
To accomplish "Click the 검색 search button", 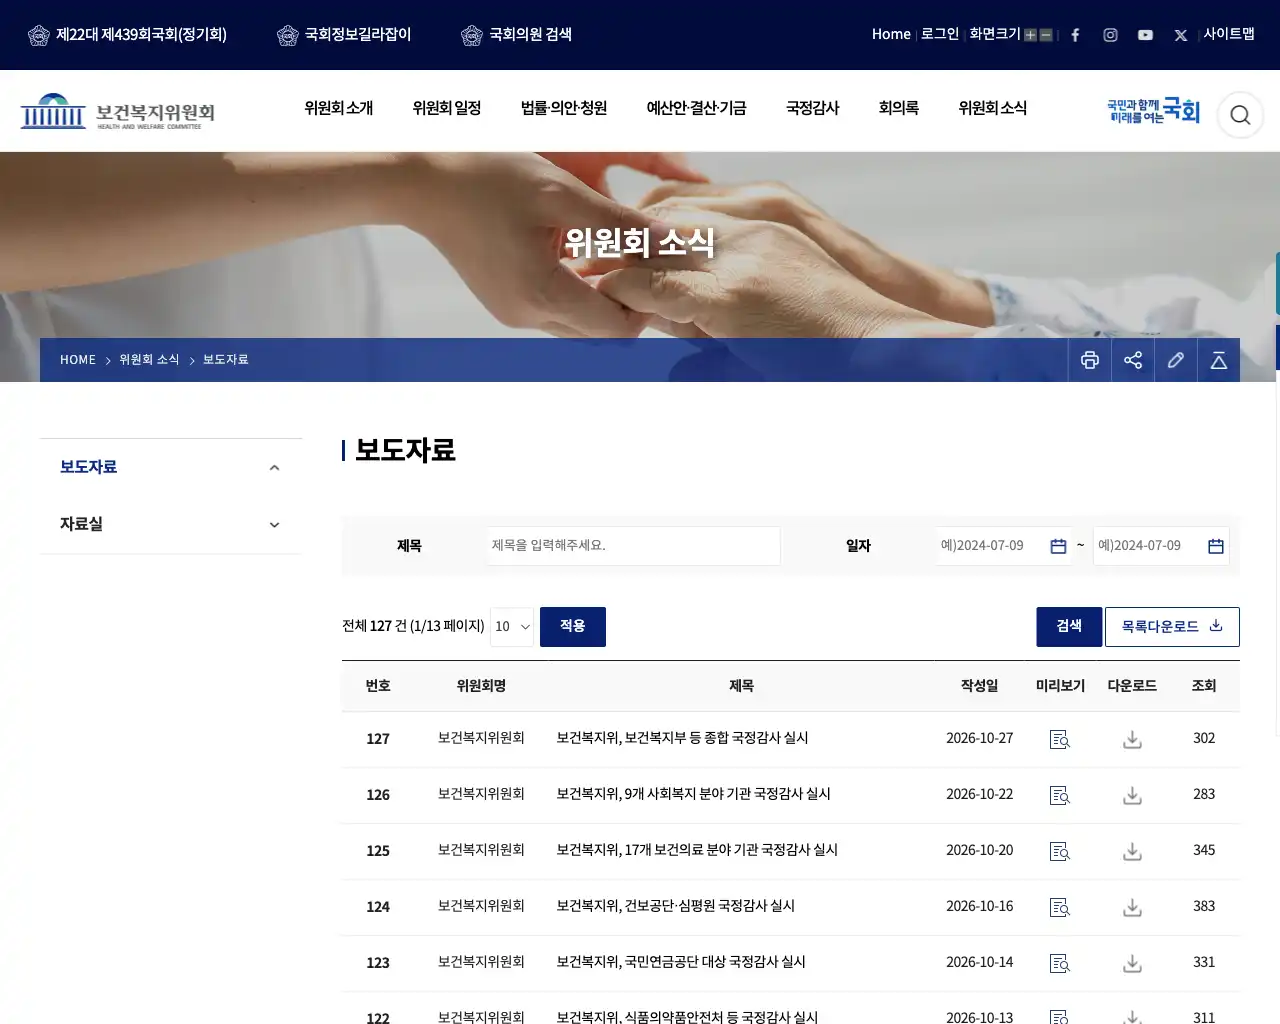I will click(1069, 627).
